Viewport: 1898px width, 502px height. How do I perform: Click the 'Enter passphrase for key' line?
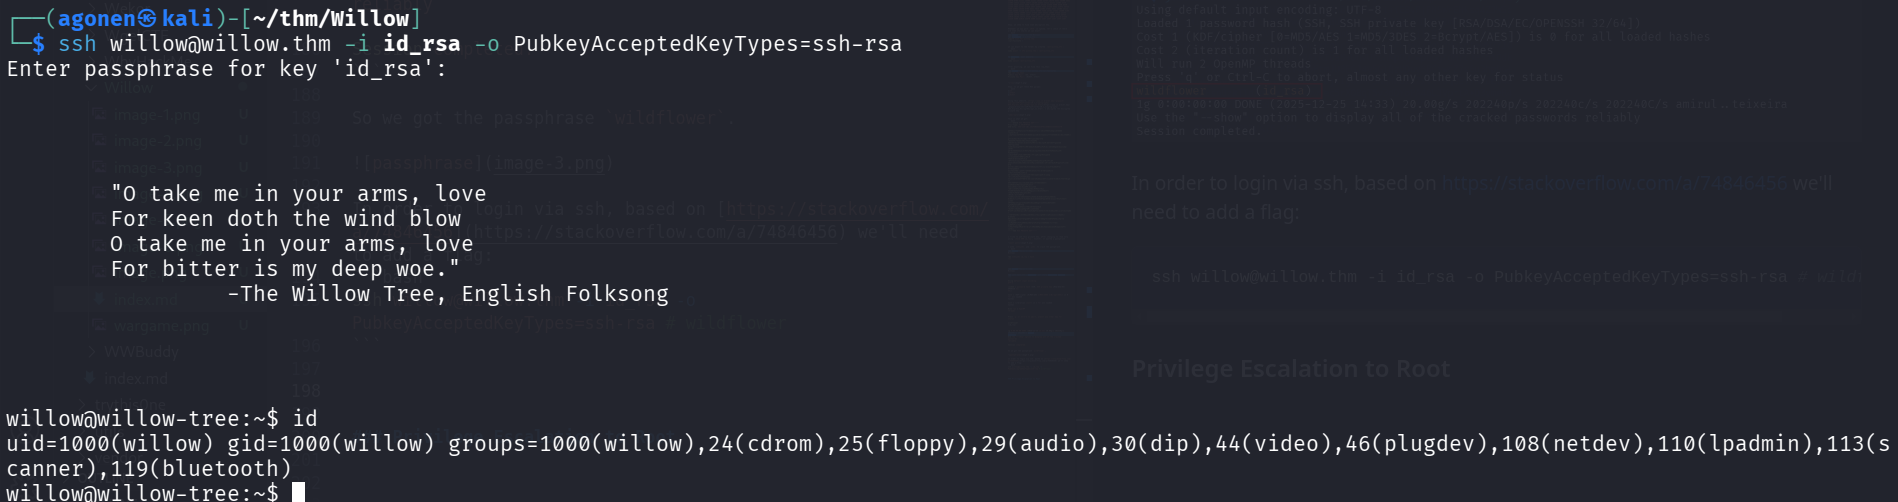click(x=226, y=69)
